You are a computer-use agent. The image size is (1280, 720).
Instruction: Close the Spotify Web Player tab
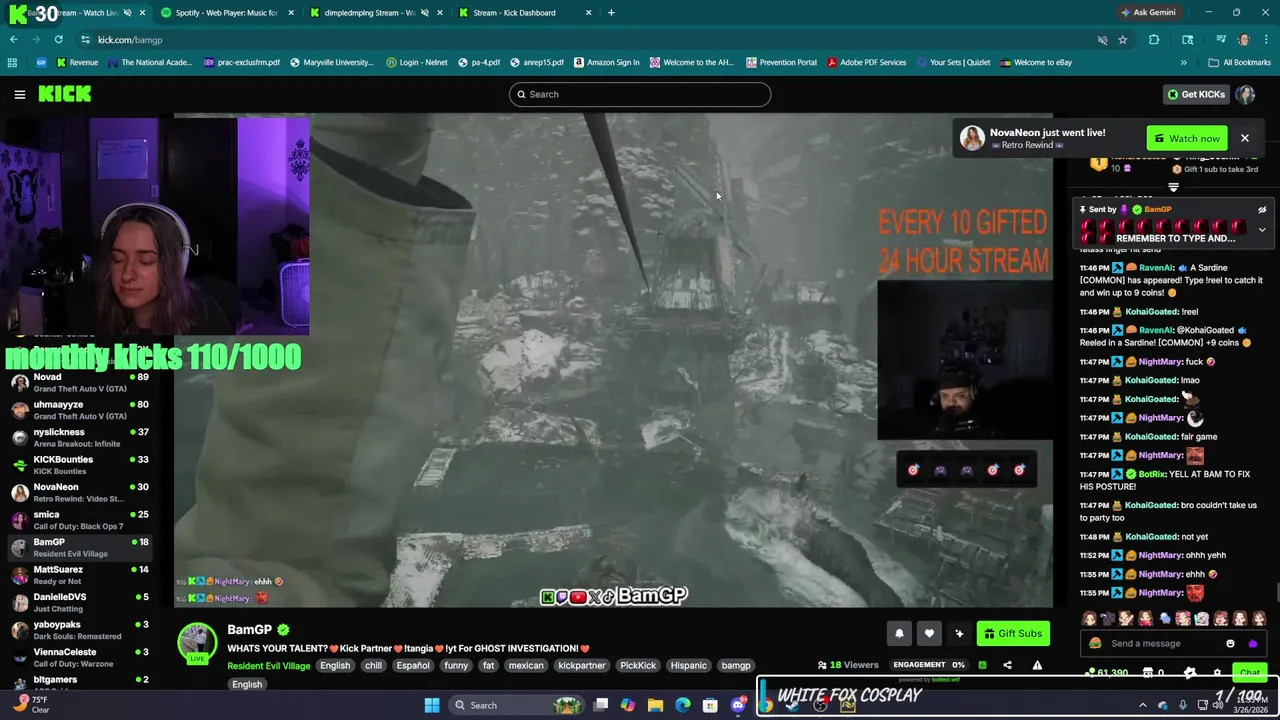pyautogui.click(x=291, y=13)
